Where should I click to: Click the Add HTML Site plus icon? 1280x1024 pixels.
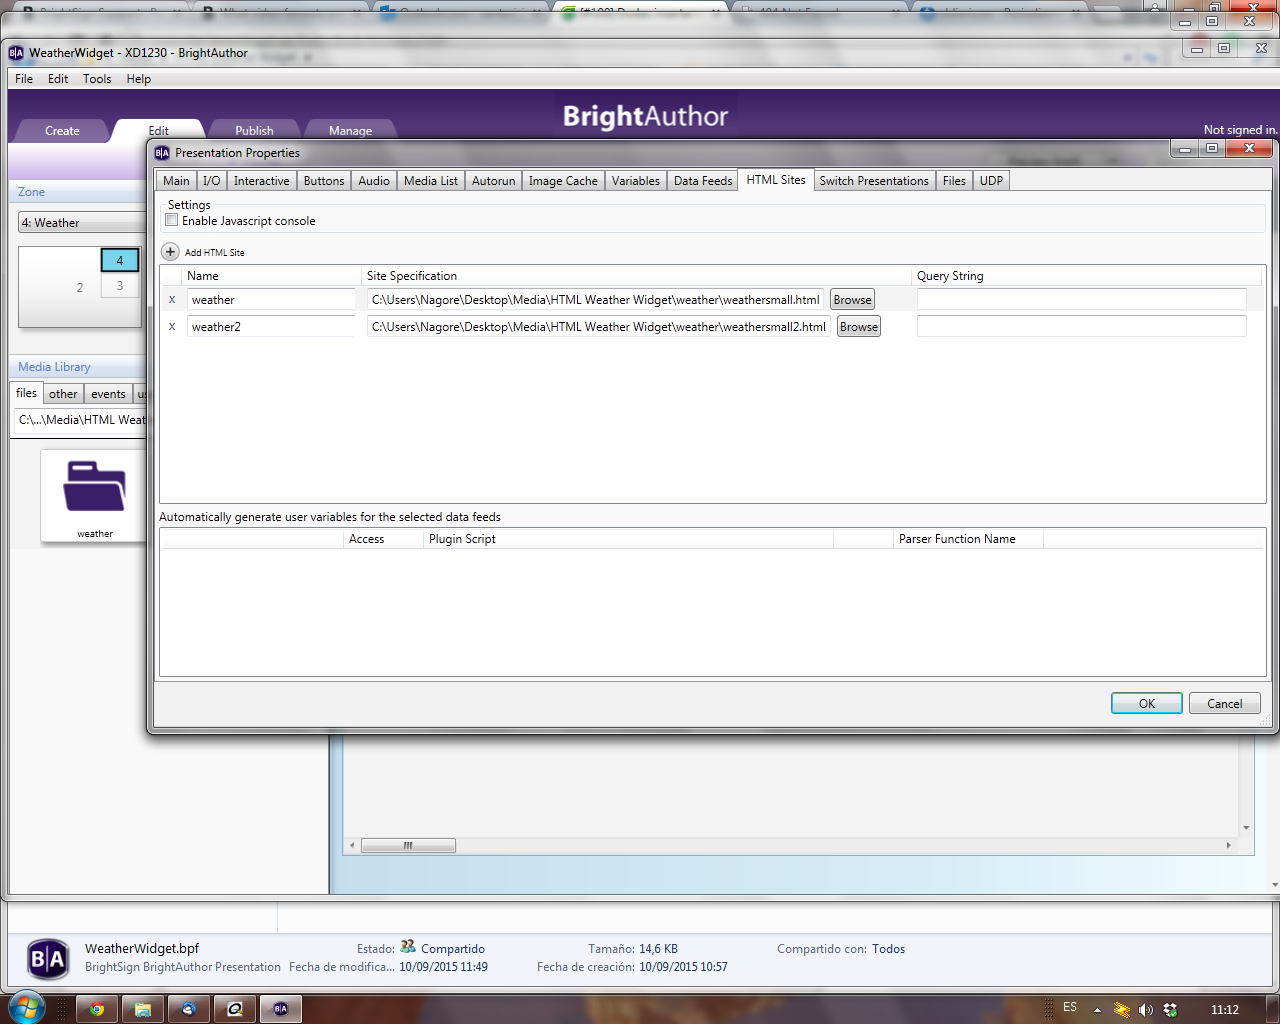coord(170,252)
